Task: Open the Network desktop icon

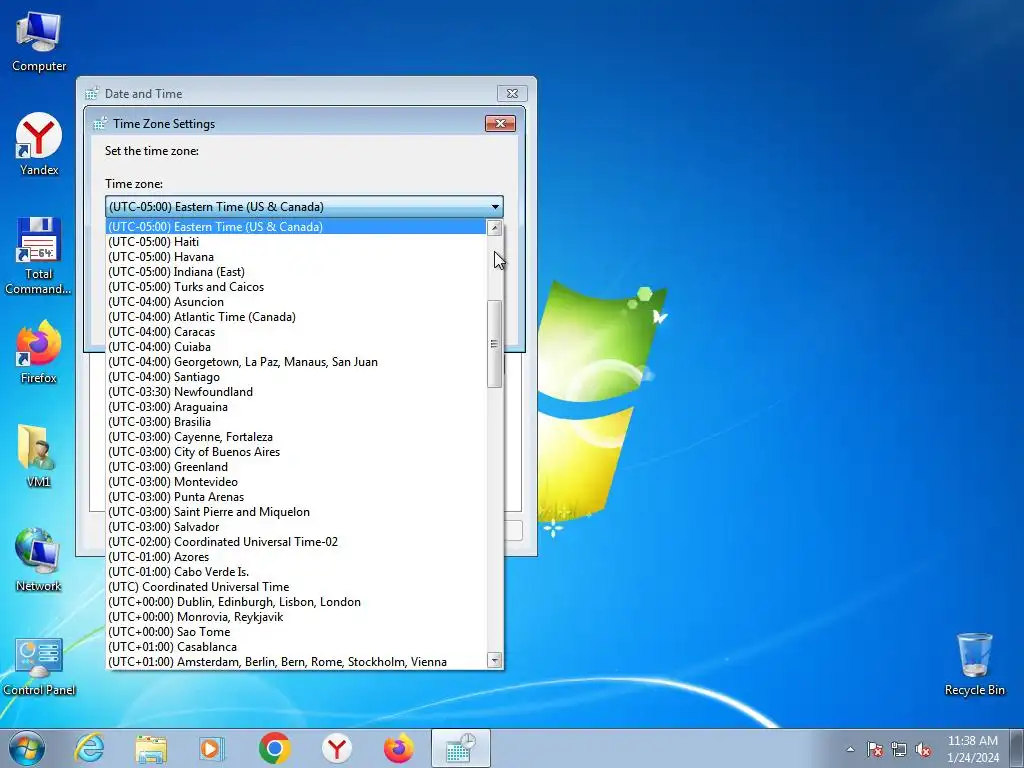Action: 39,560
